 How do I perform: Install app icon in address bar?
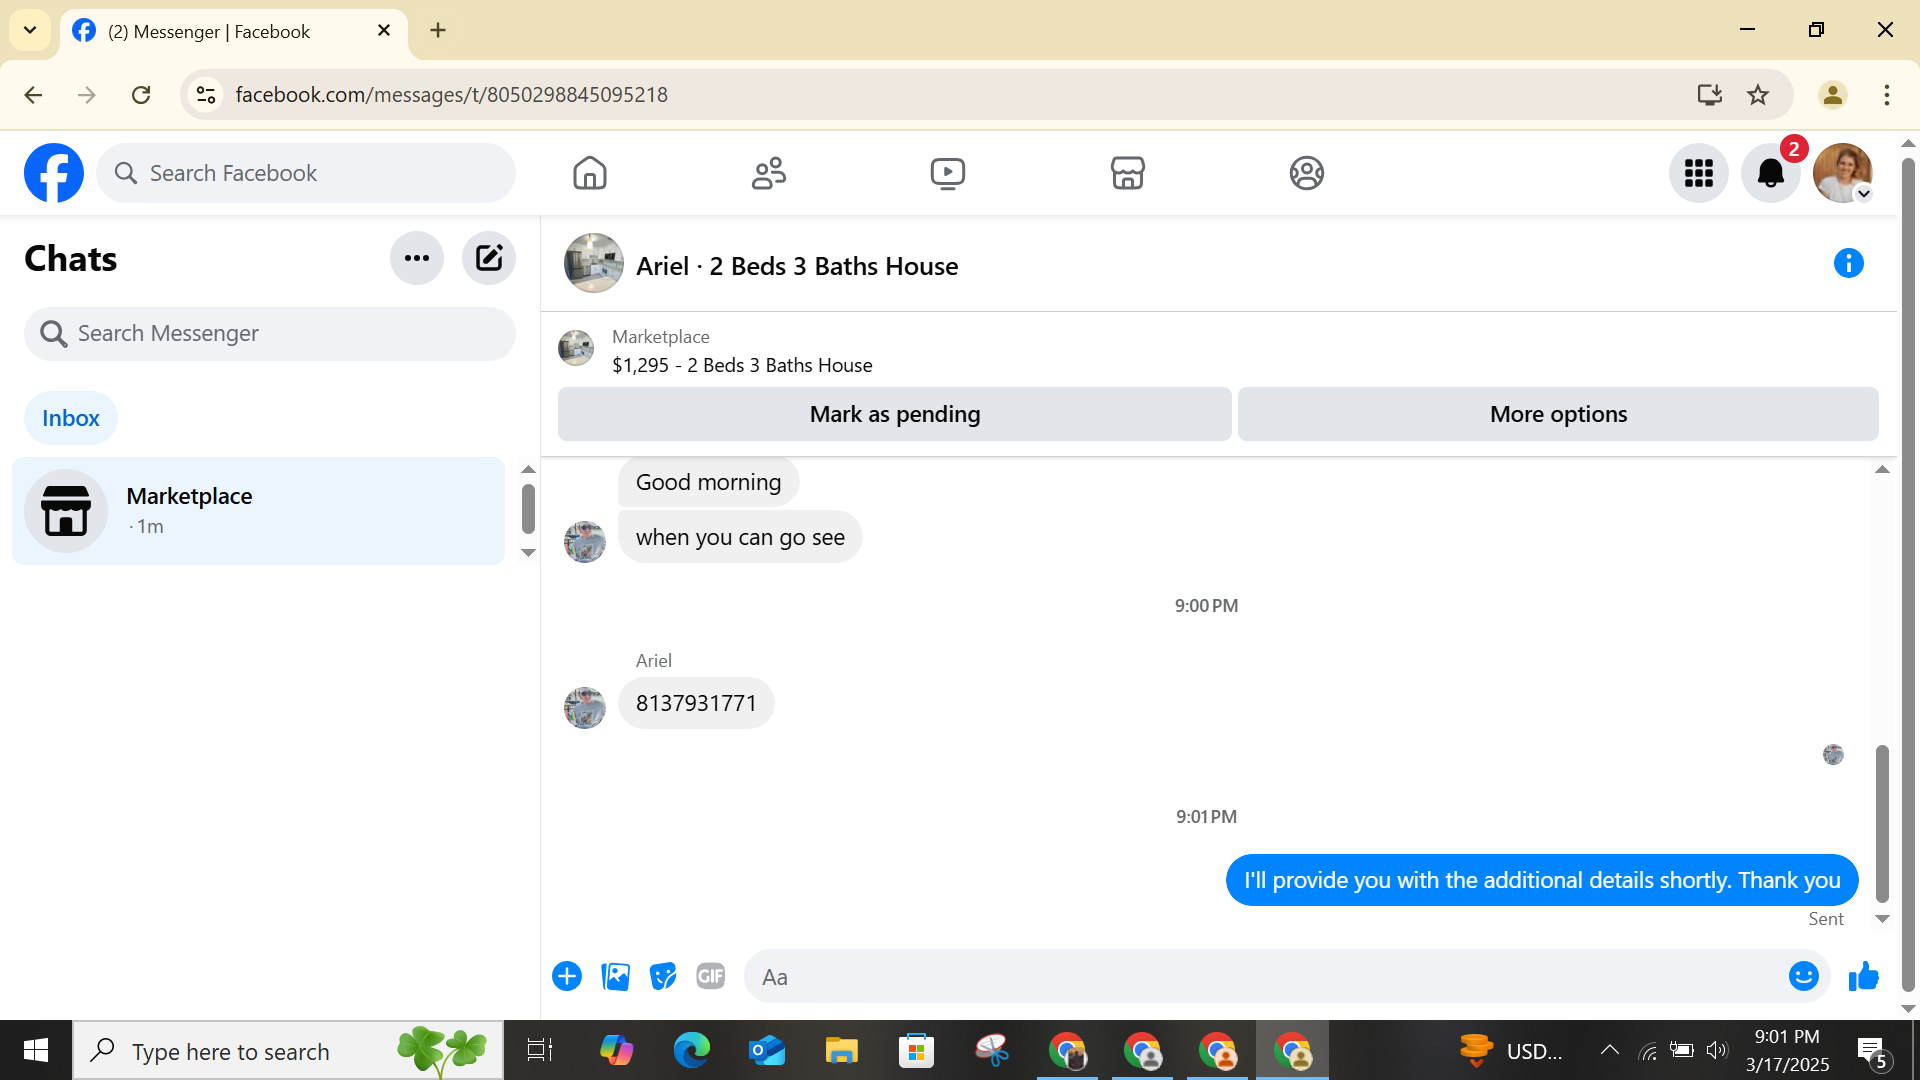1709,95
